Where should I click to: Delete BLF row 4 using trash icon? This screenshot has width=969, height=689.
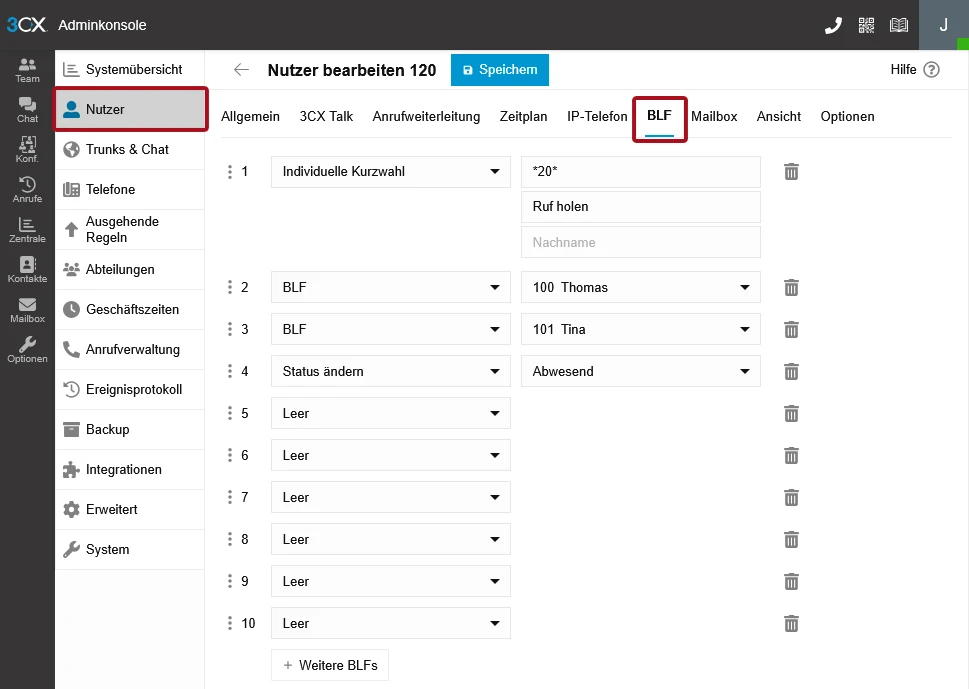(x=791, y=372)
